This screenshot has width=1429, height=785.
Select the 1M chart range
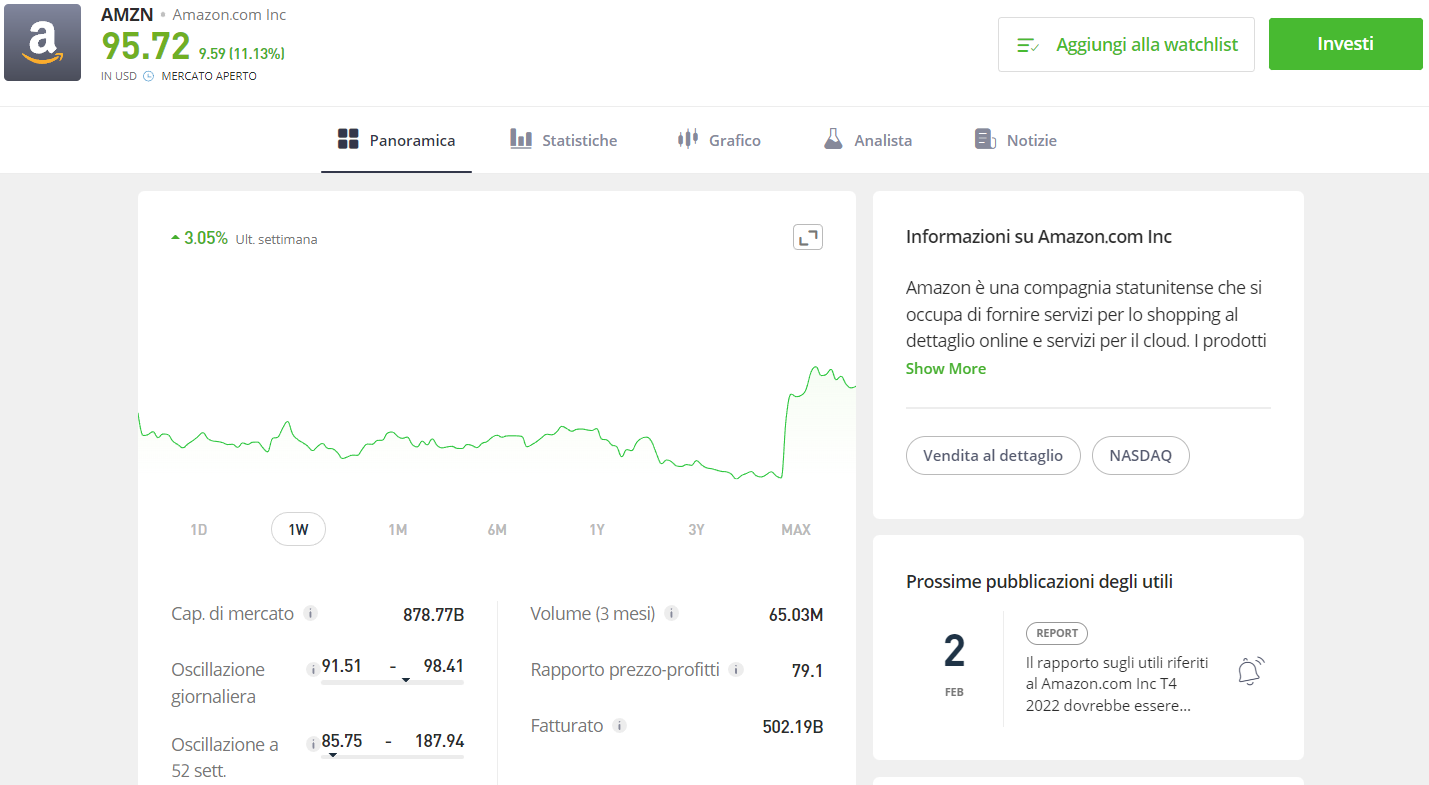(x=398, y=529)
